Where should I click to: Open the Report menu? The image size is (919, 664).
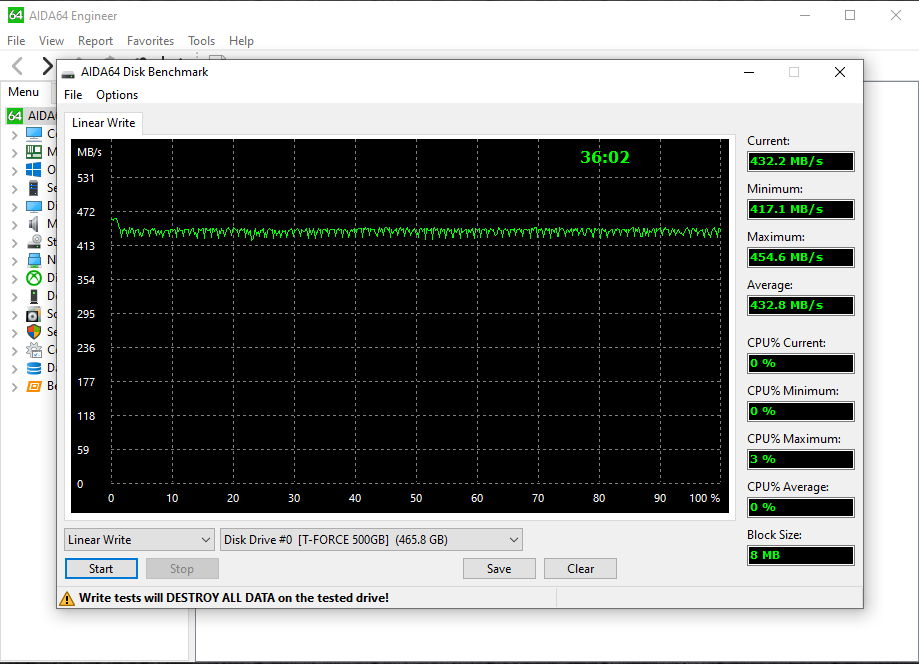pyautogui.click(x=95, y=40)
